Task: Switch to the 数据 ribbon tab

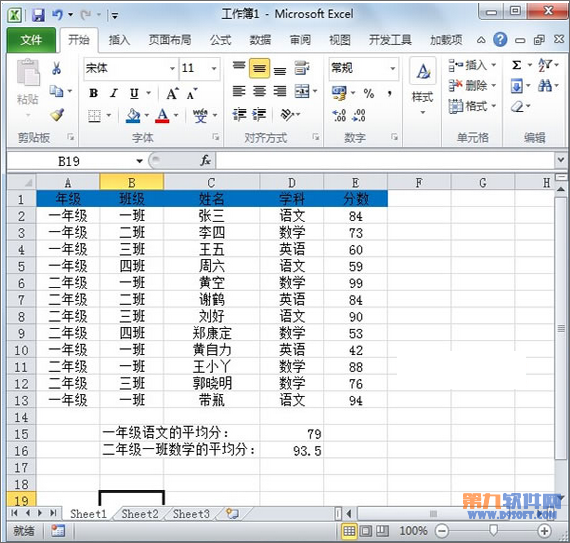Action: click(260, 40)
